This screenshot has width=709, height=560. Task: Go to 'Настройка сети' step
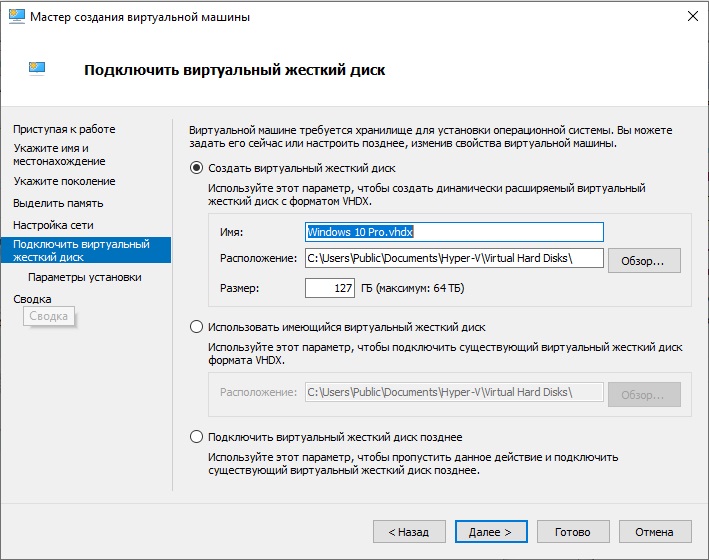(x=53, y=225)
